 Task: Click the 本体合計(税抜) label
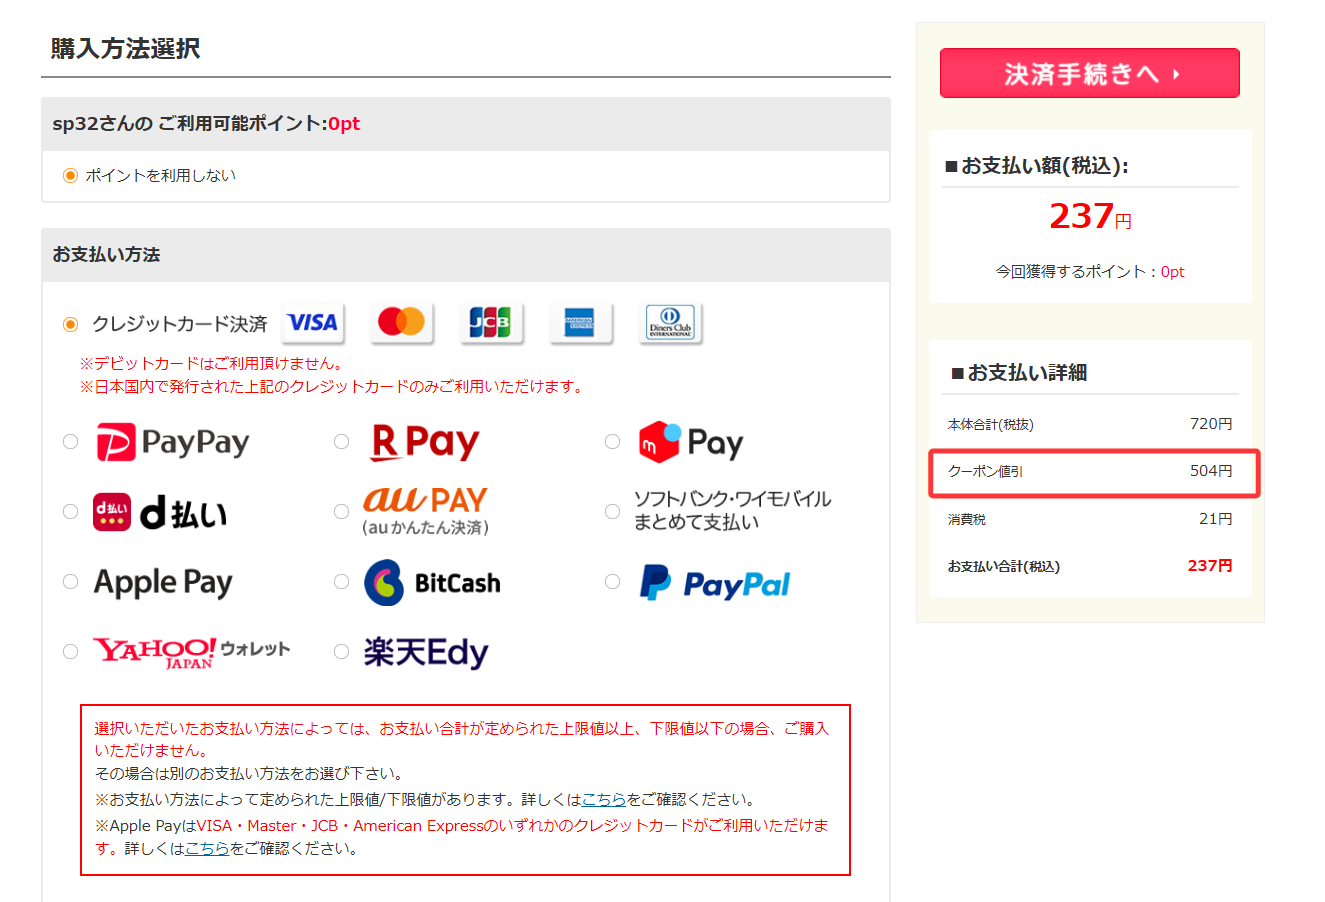[x=991, y=425]
